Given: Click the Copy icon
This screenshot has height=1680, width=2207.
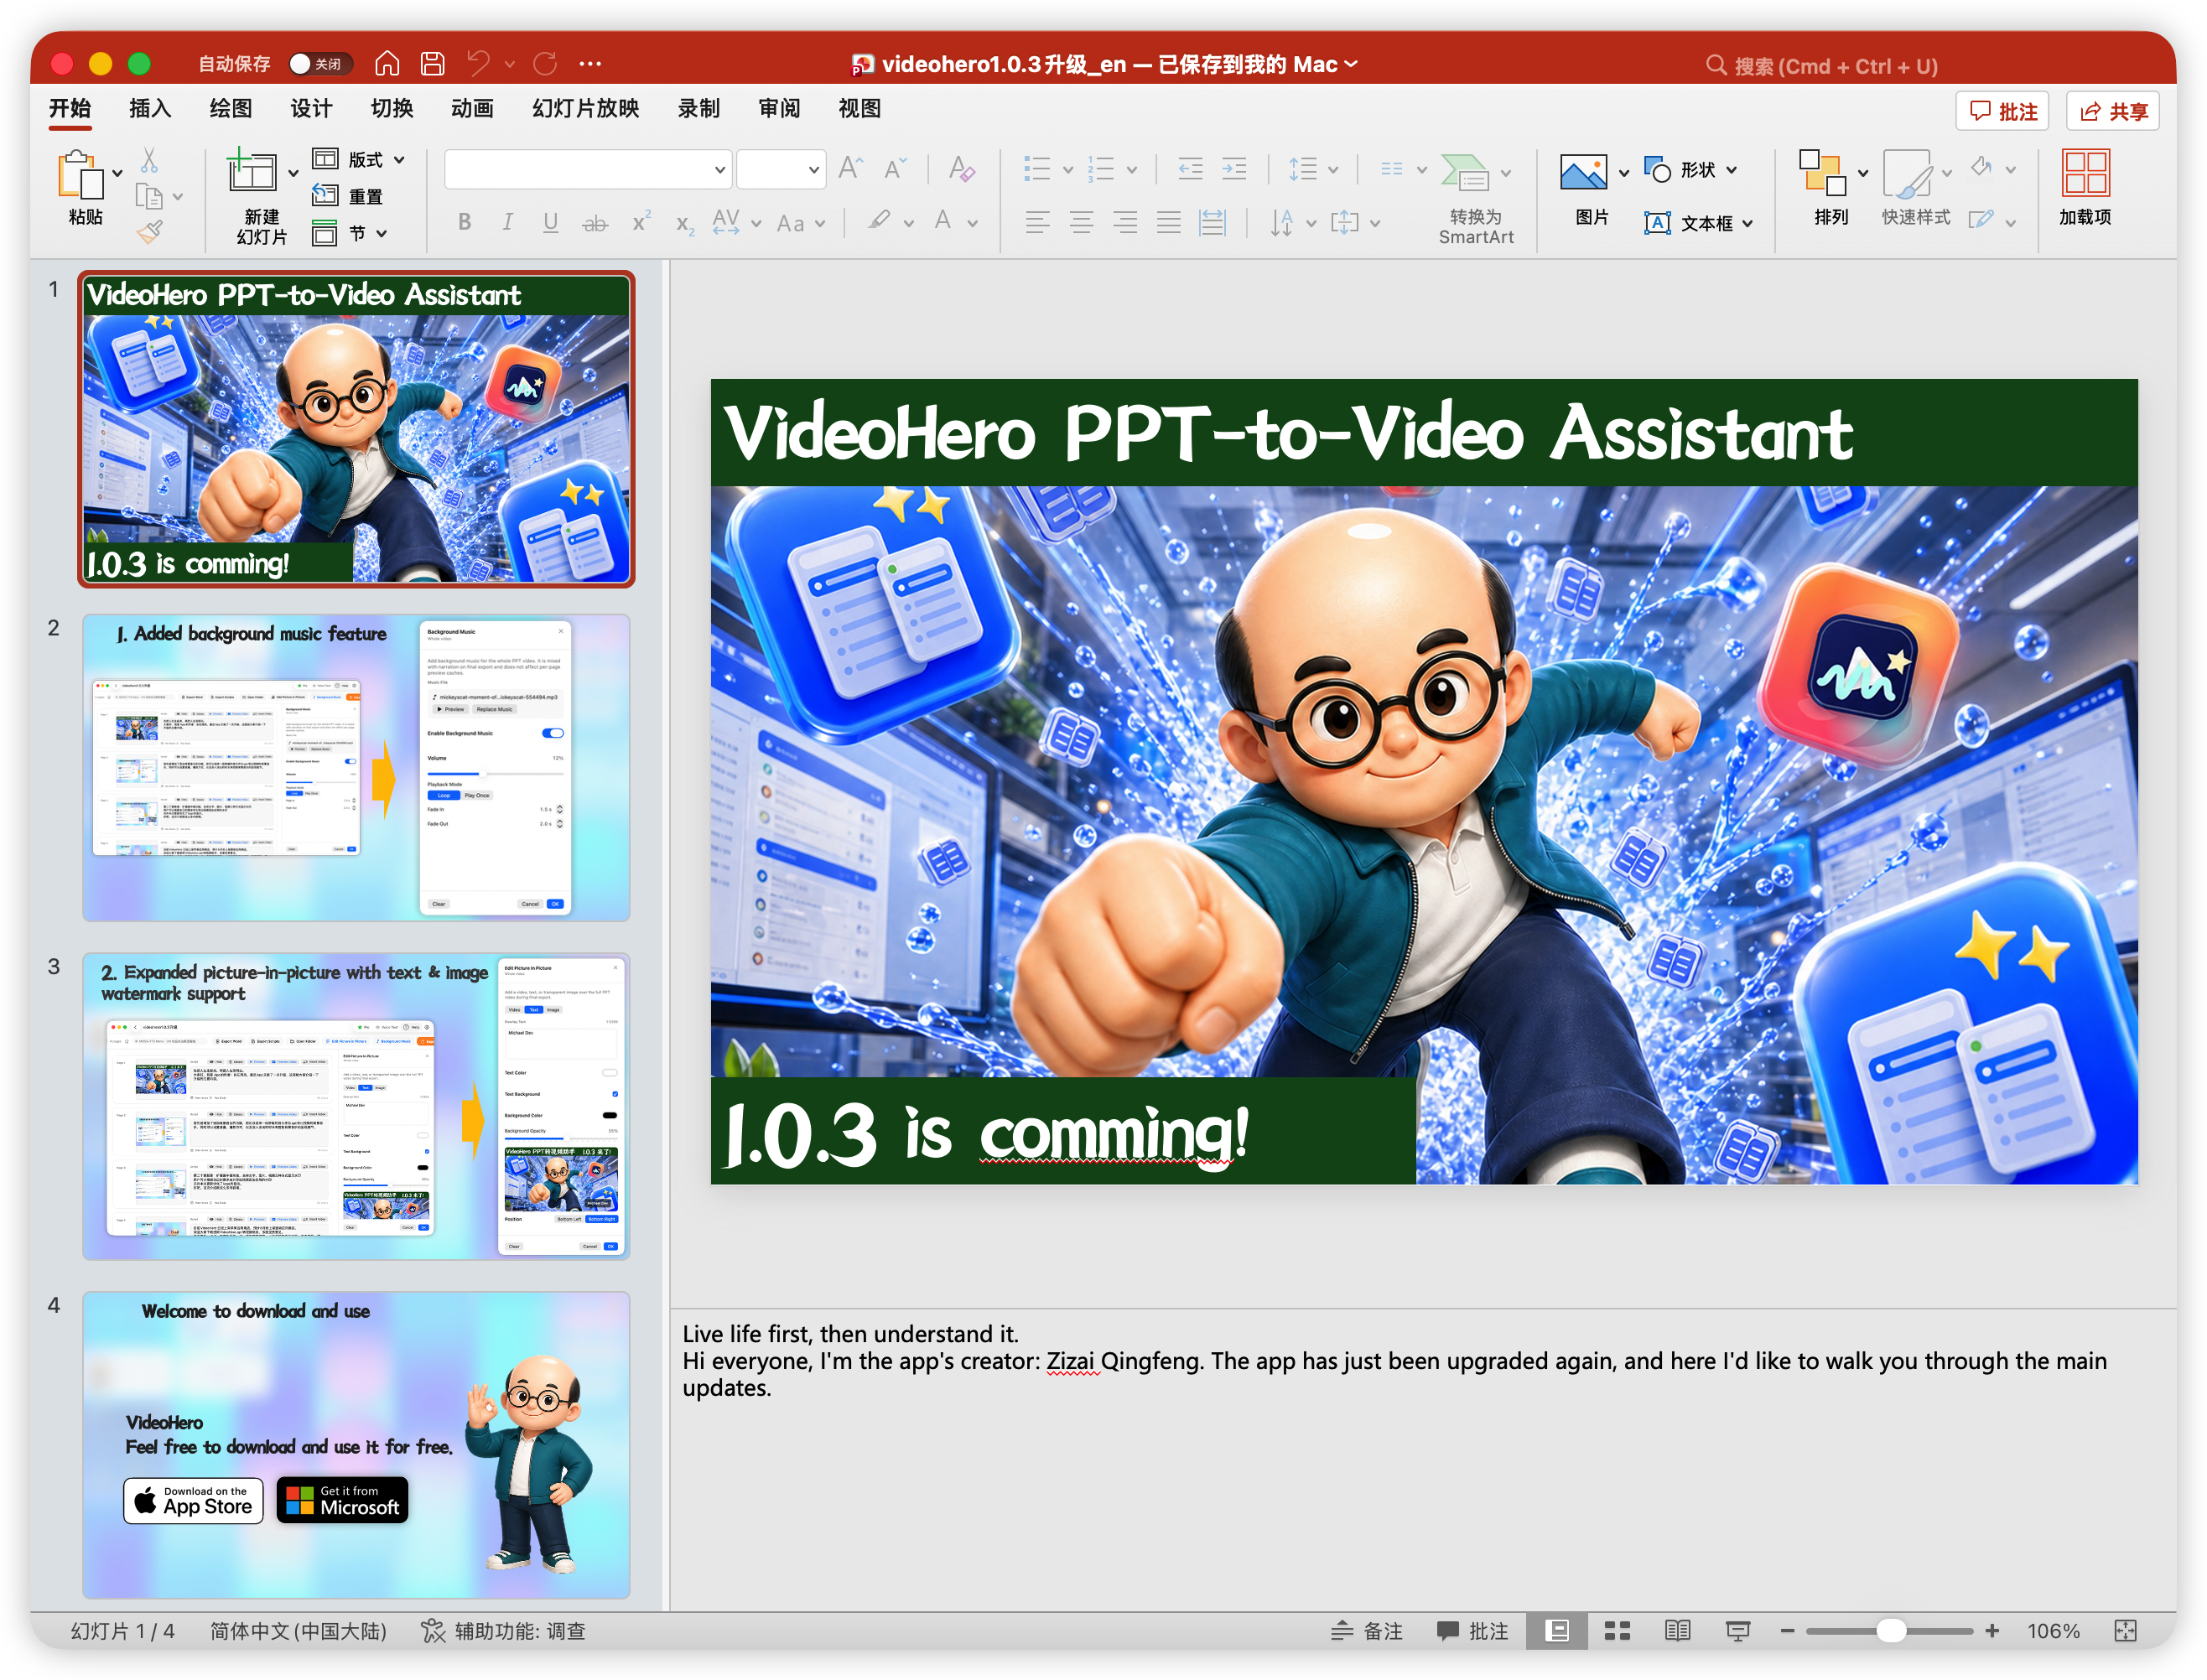Looking at the screenshot, I should click(x=149, y=196).
